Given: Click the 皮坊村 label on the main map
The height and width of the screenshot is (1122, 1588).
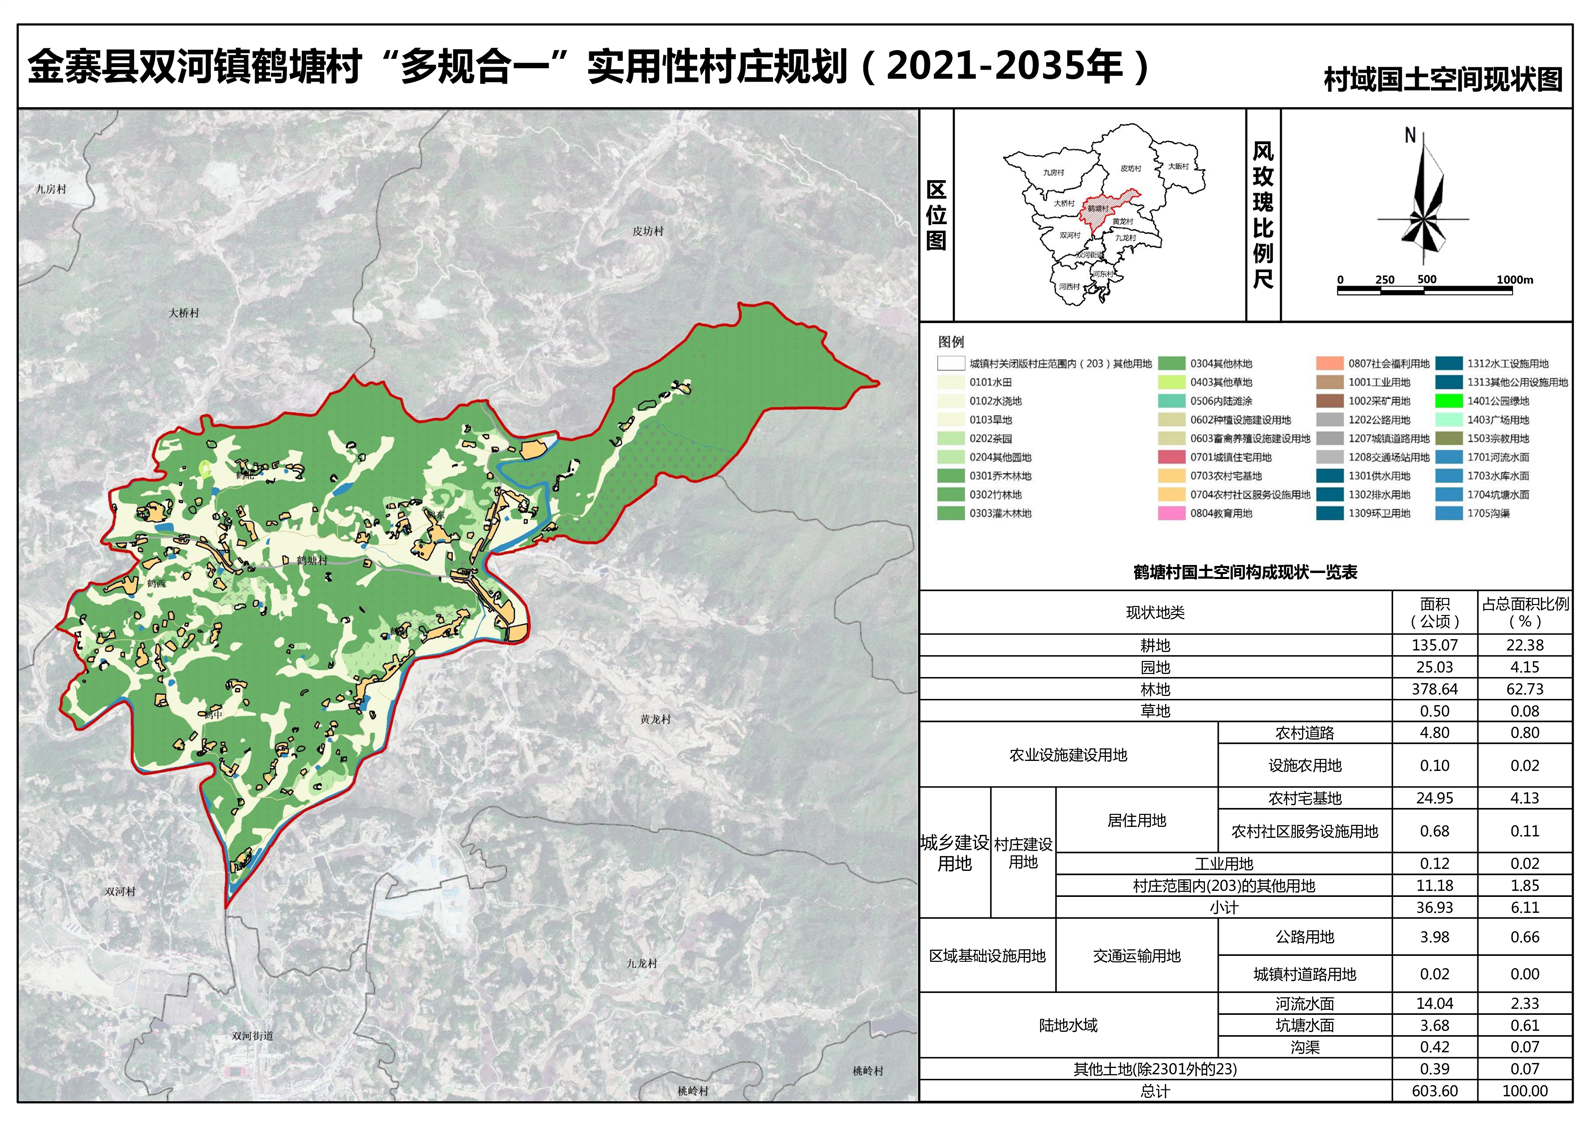Looking at the screenshot, I should [x=647, y=231].
